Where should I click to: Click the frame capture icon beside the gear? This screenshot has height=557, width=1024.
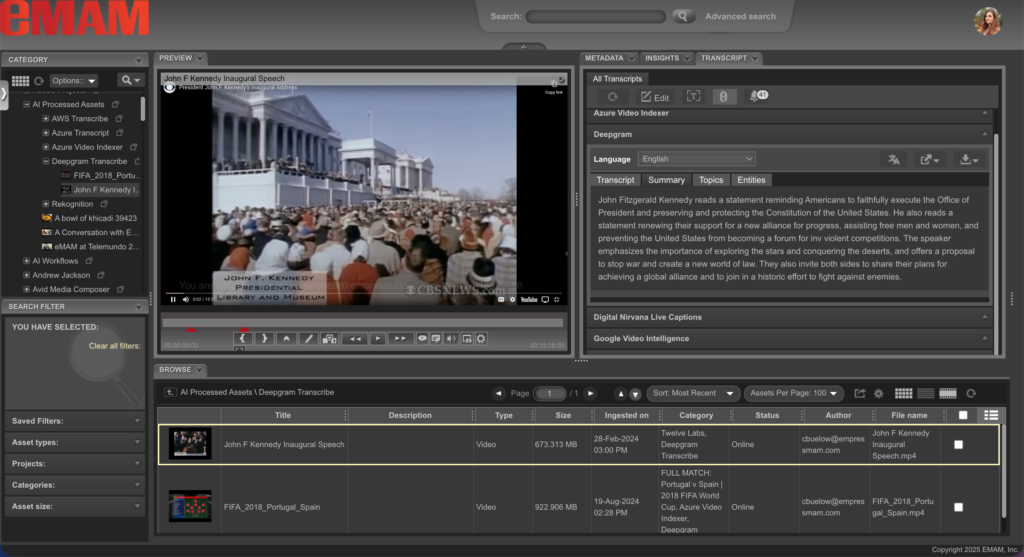point(467,338)
